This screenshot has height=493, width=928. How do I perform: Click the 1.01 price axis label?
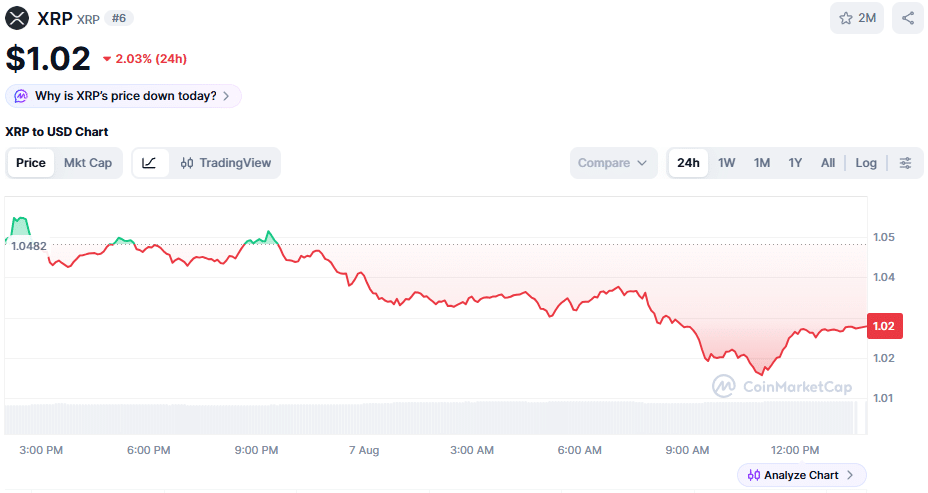tap(884, 398)
